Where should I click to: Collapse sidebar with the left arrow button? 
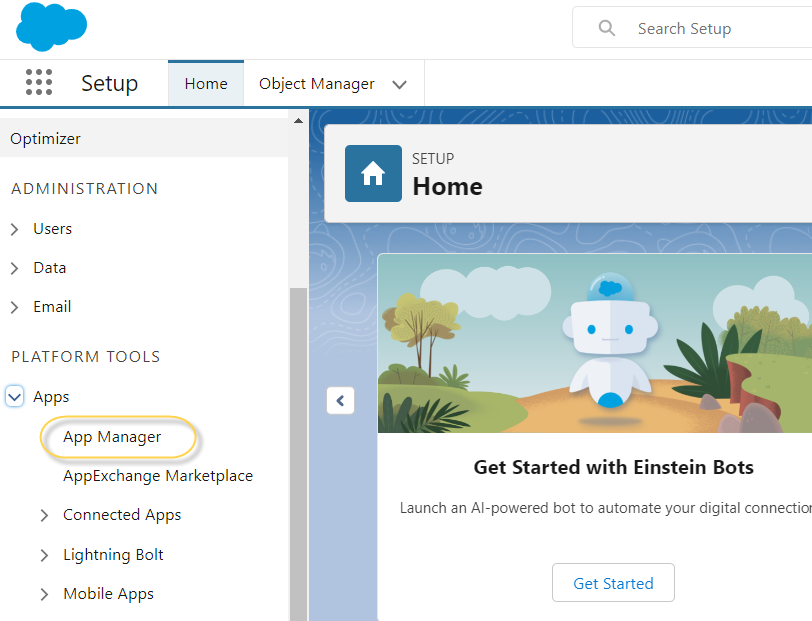340,400
